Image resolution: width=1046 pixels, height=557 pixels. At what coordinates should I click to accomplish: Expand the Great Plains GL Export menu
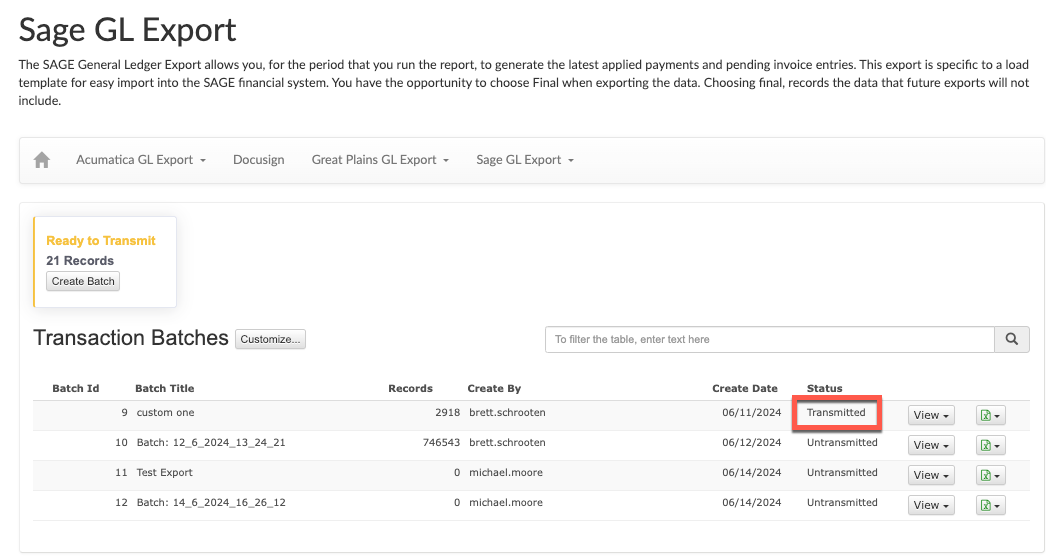[380, 160]
